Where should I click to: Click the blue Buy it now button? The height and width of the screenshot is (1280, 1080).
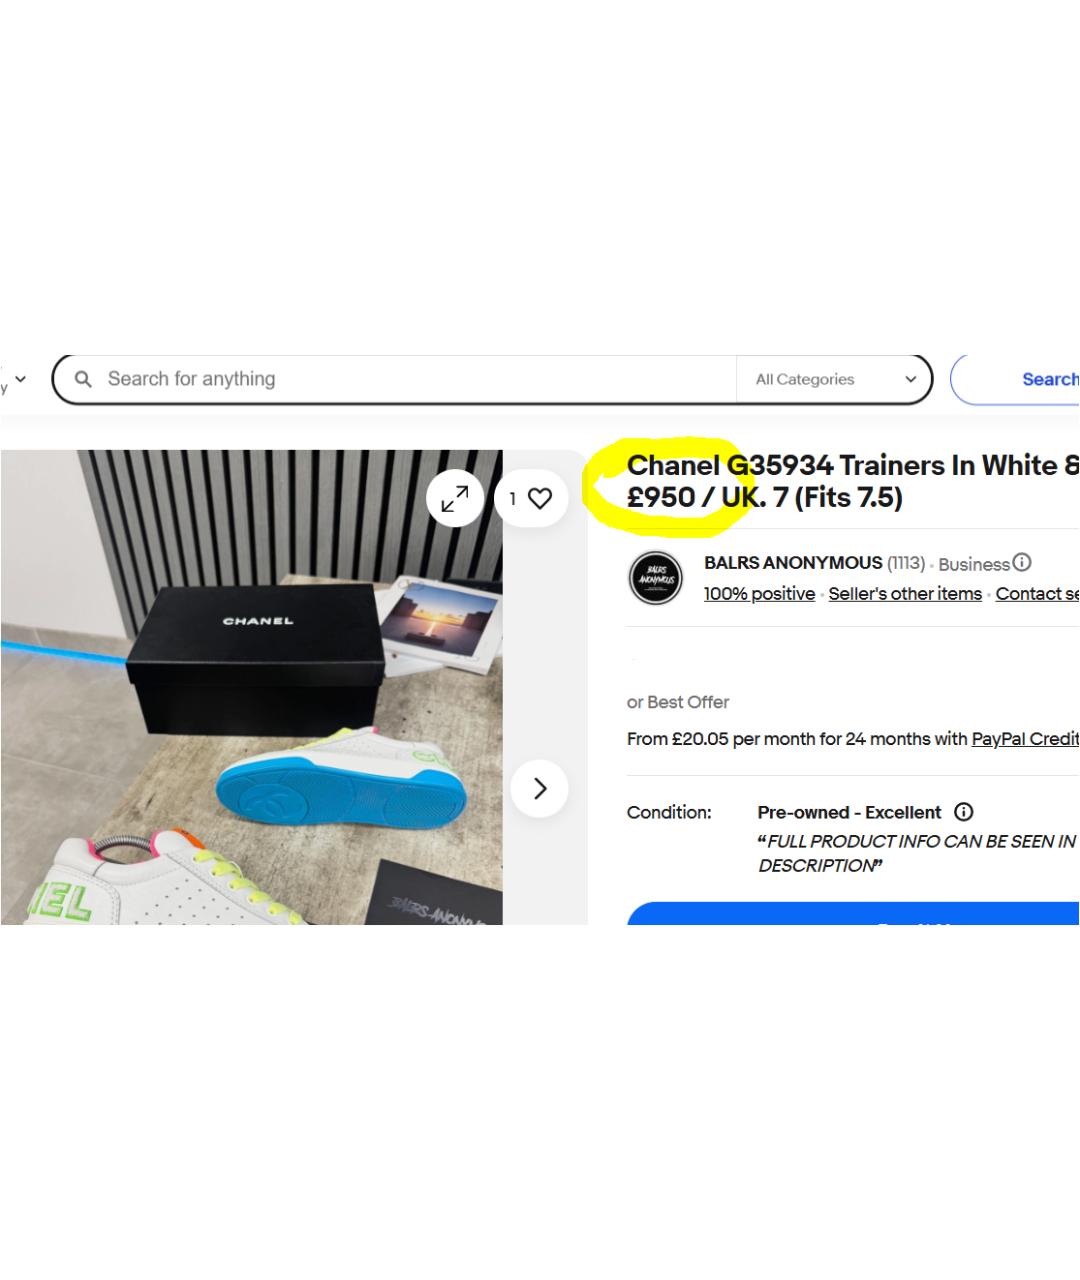(853, 913)
